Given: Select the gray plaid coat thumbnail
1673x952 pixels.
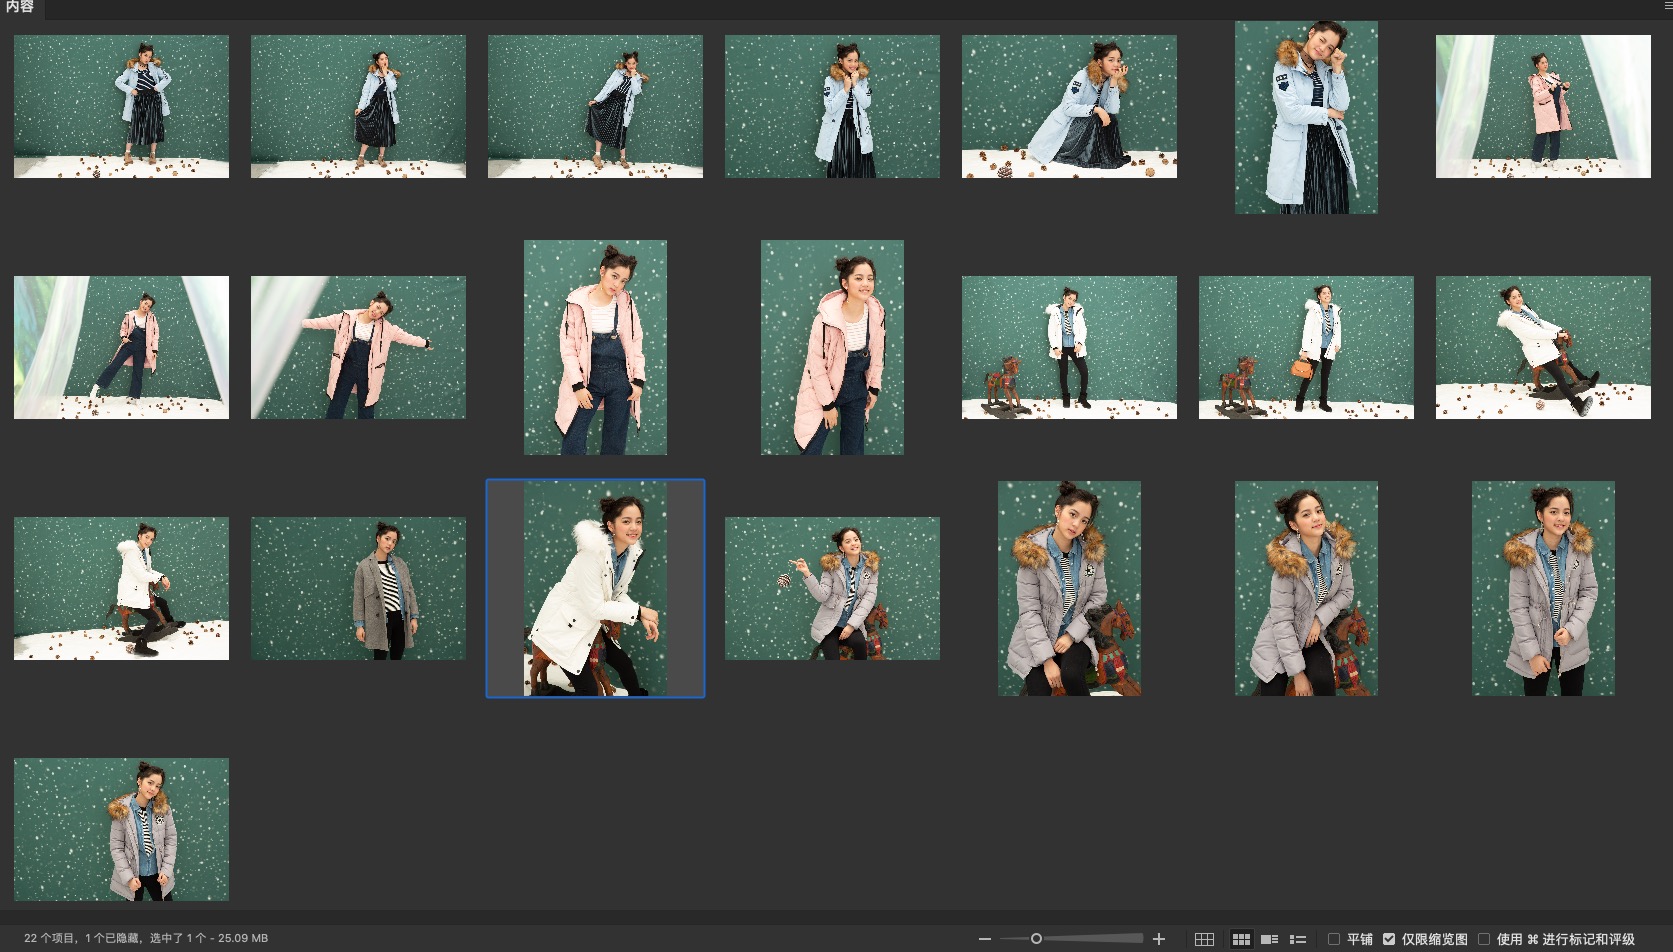Looking at the screenshot, I should tap(358, 589).
